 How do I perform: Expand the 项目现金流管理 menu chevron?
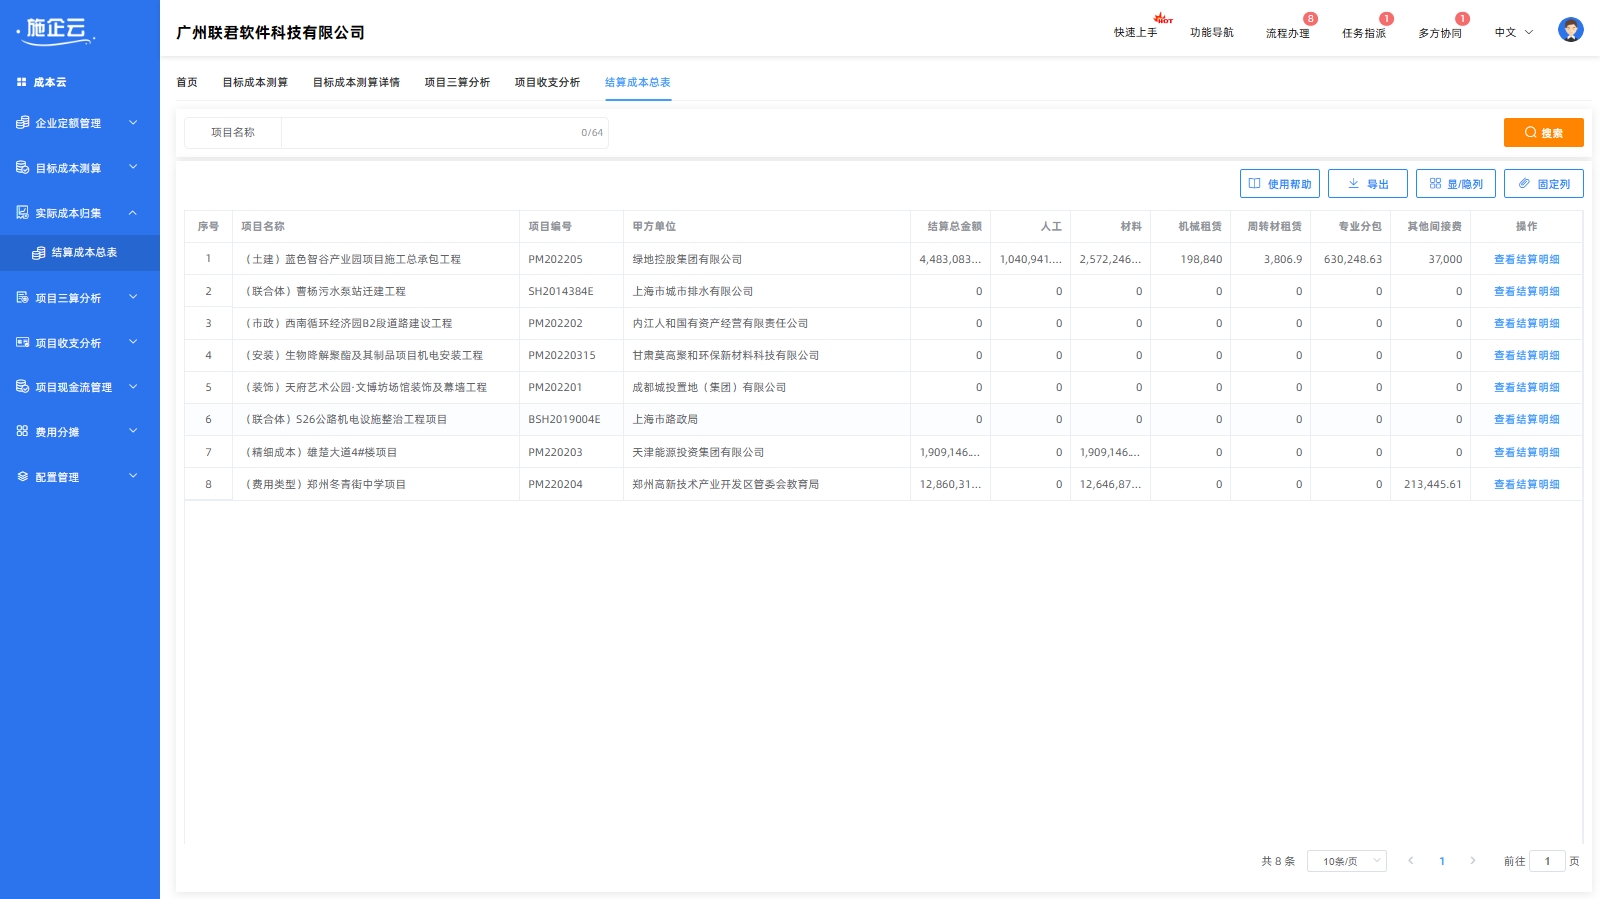133,387
